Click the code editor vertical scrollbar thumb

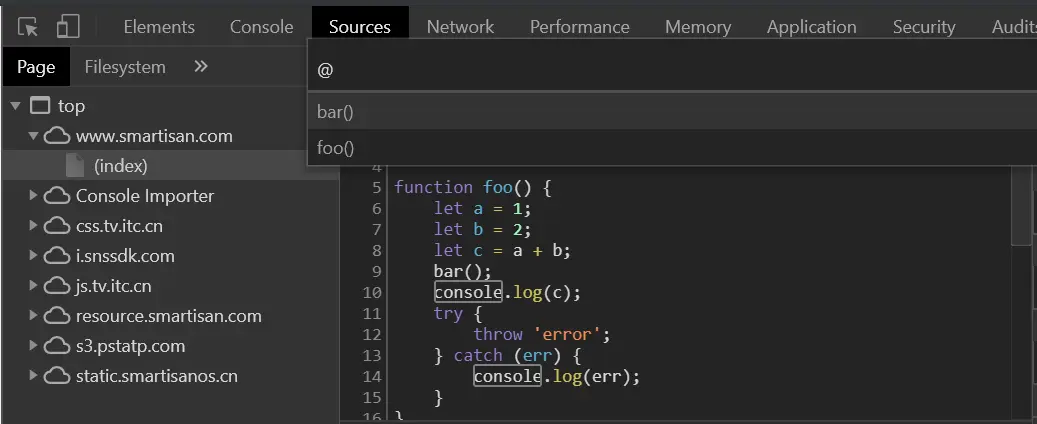[1019, 205]
